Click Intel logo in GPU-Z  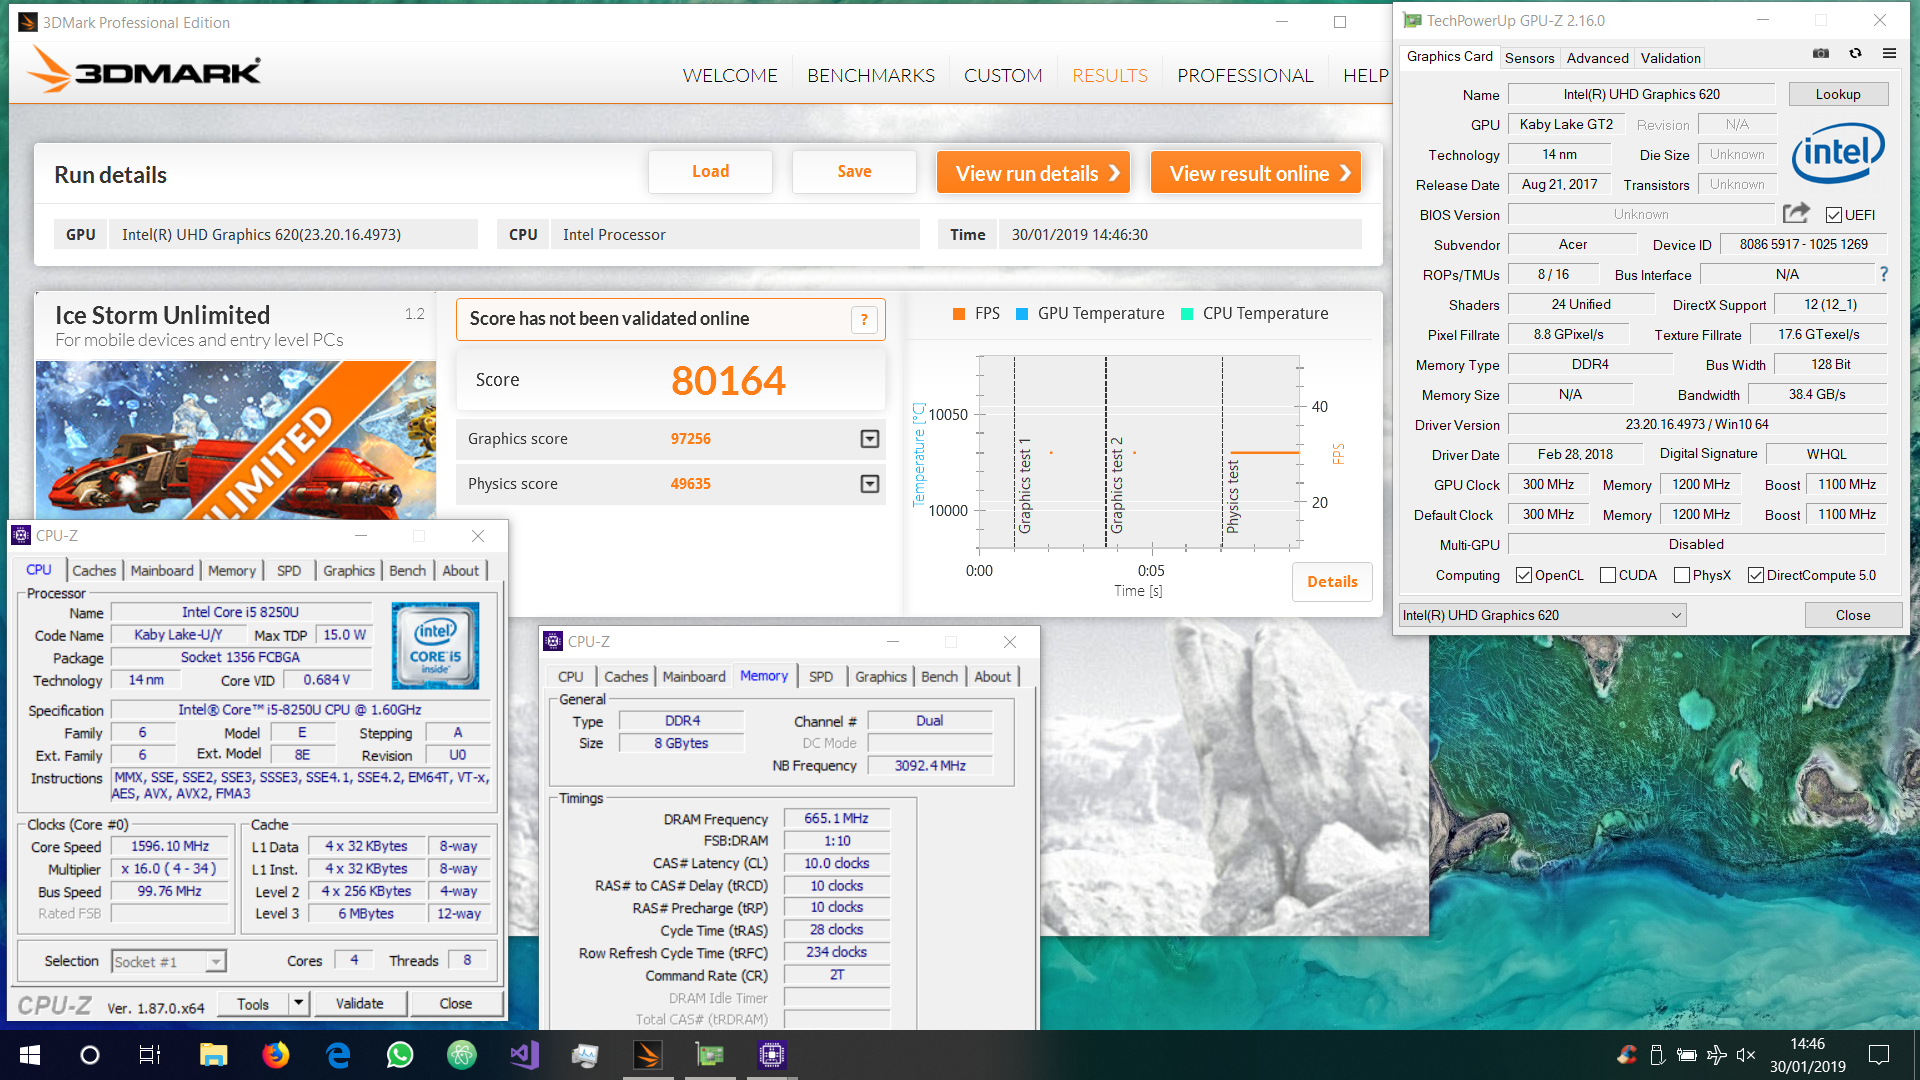[x=1838, y=153]
